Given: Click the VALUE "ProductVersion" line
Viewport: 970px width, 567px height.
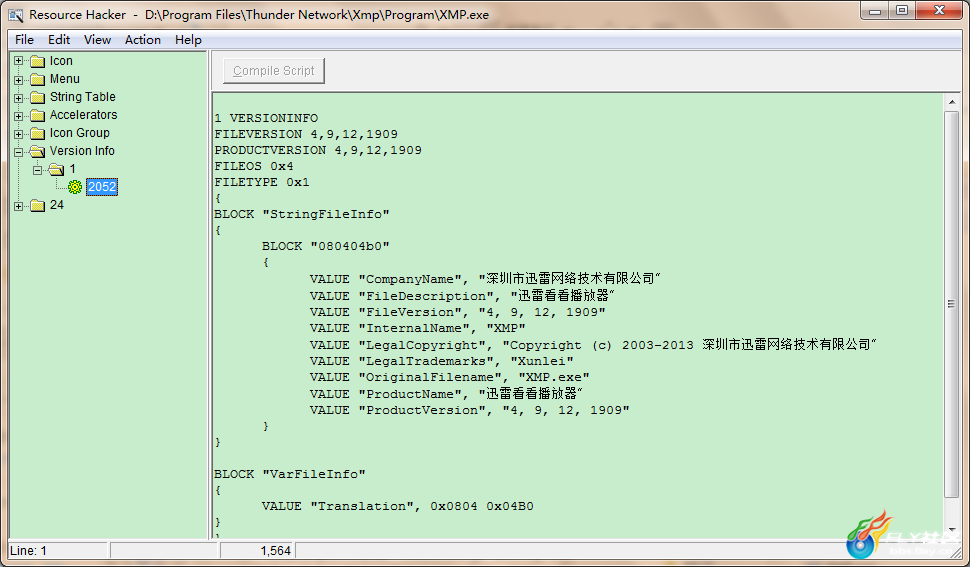Looking at the screenshot, I should coord(470,410).
